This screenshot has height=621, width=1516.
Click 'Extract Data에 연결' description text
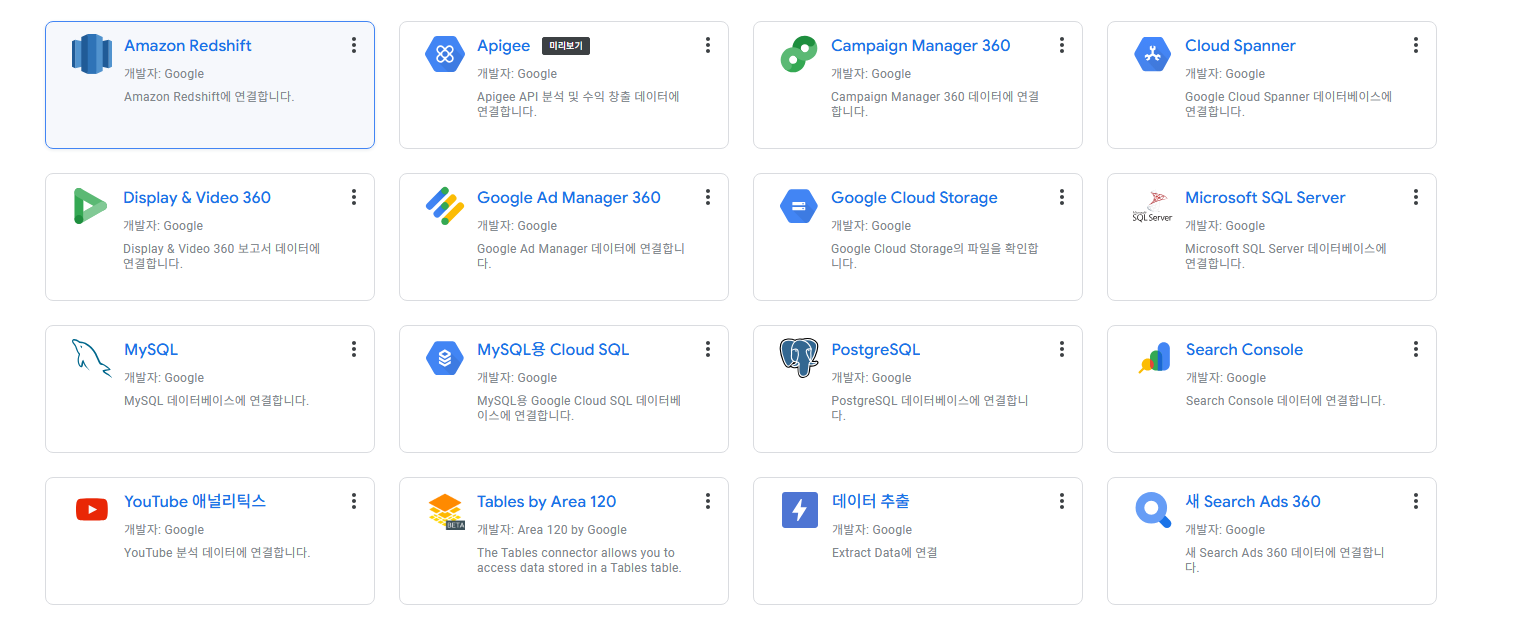click(x=884, y=553)
